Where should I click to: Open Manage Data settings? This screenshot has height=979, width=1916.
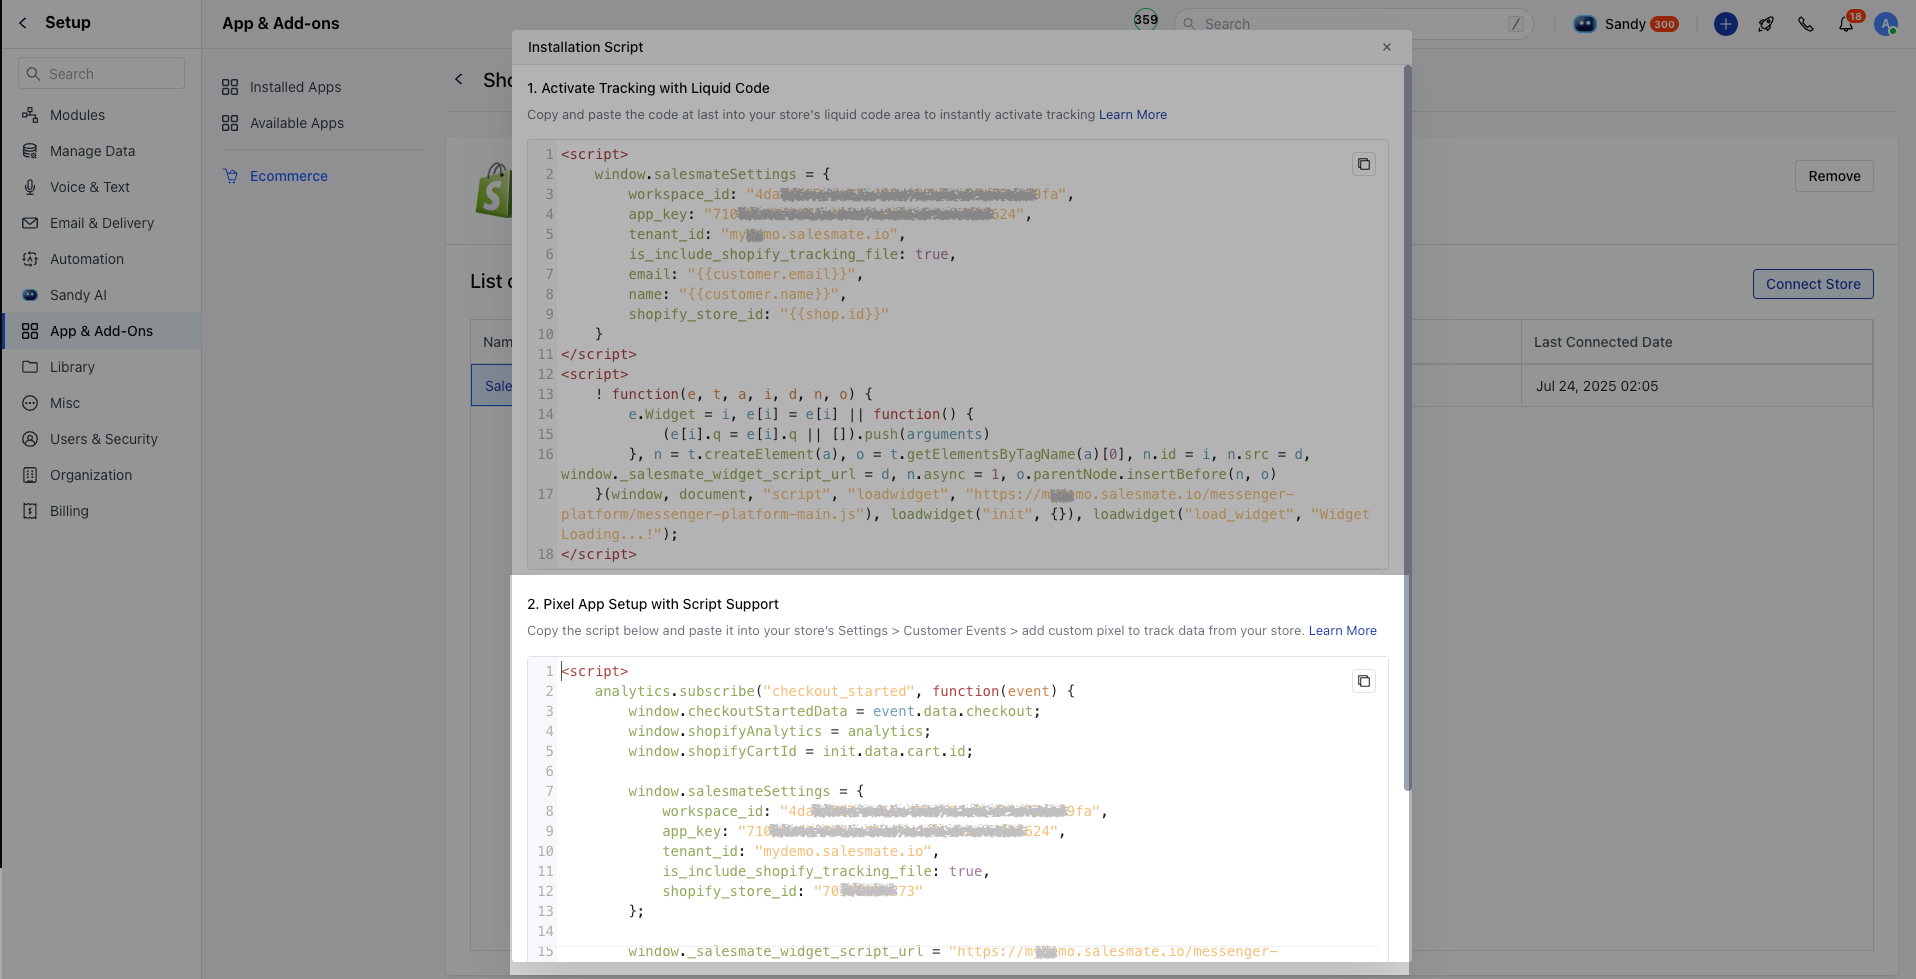coord(101,151)
